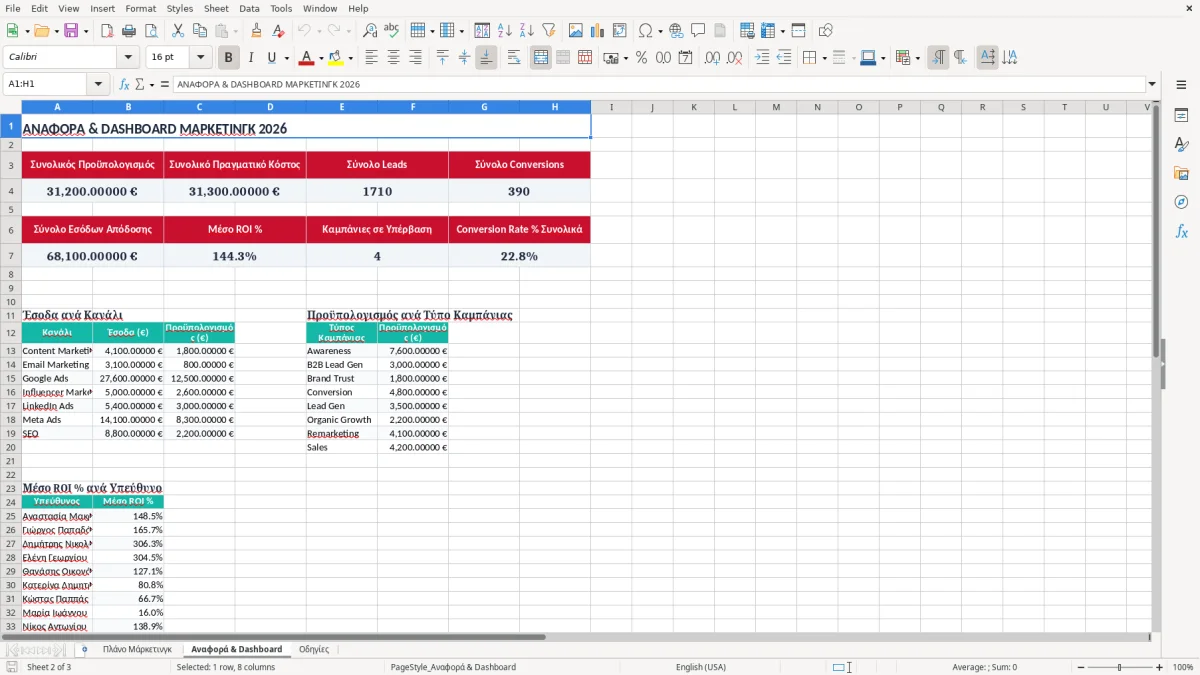
Task: Click the Sort Descending icon
Action: (527, 31)
